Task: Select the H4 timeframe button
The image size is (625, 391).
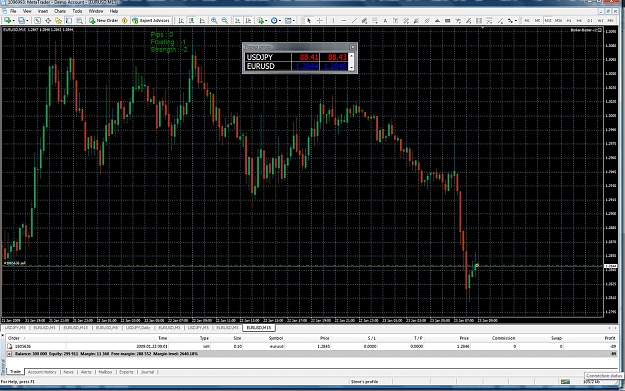Action: click(580, 20)
